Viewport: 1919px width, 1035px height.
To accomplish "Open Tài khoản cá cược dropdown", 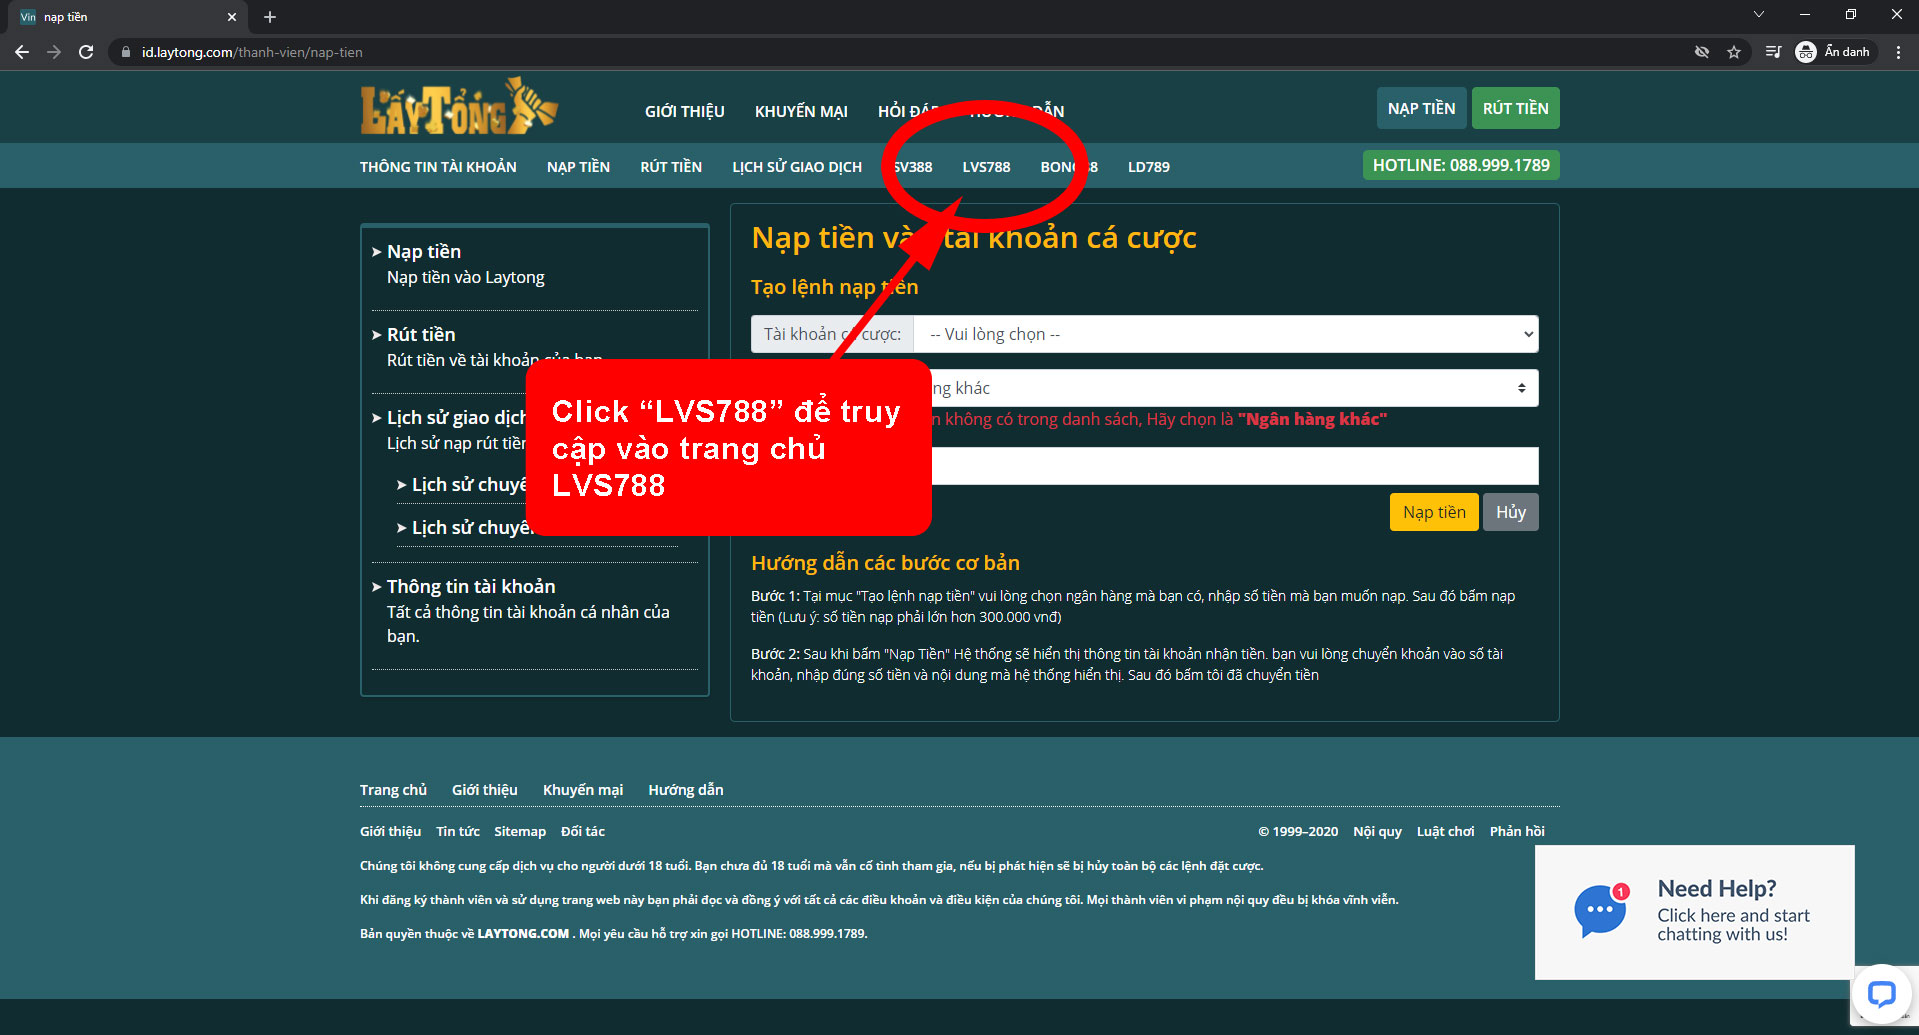I will point(1226,334).
